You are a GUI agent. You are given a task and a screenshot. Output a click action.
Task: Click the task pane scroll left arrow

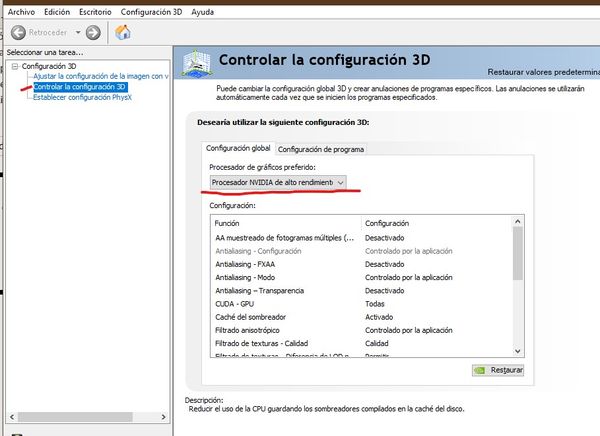12,417
